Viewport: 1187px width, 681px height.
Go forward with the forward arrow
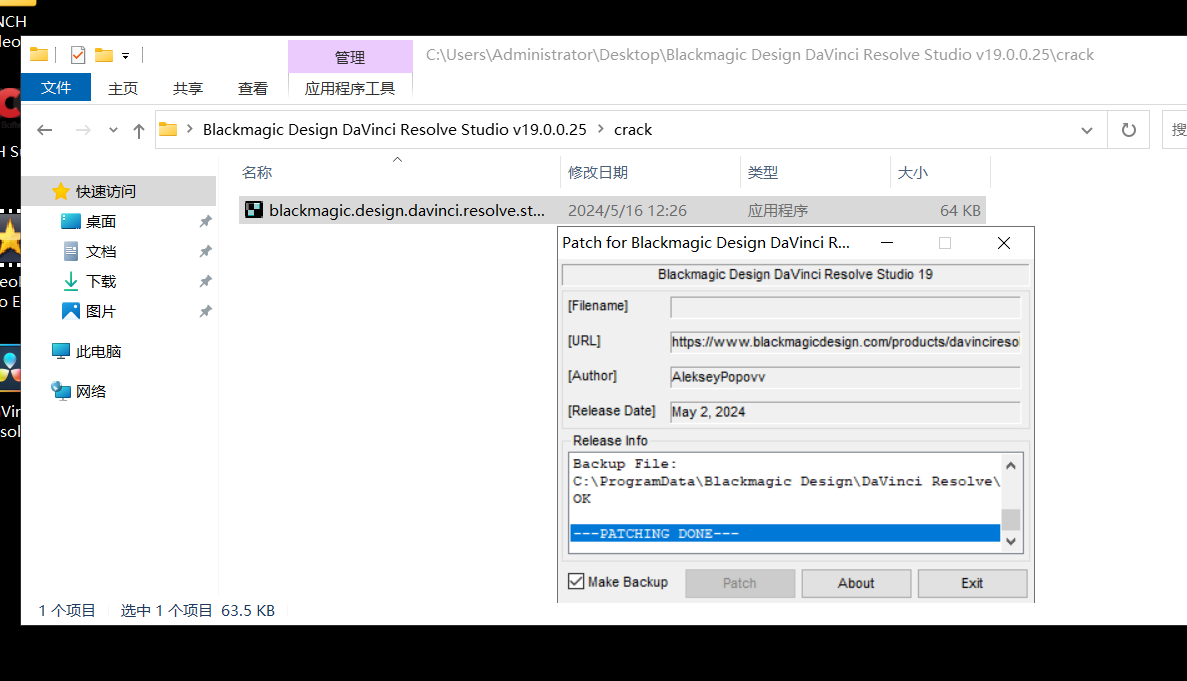tap(83, 130)
